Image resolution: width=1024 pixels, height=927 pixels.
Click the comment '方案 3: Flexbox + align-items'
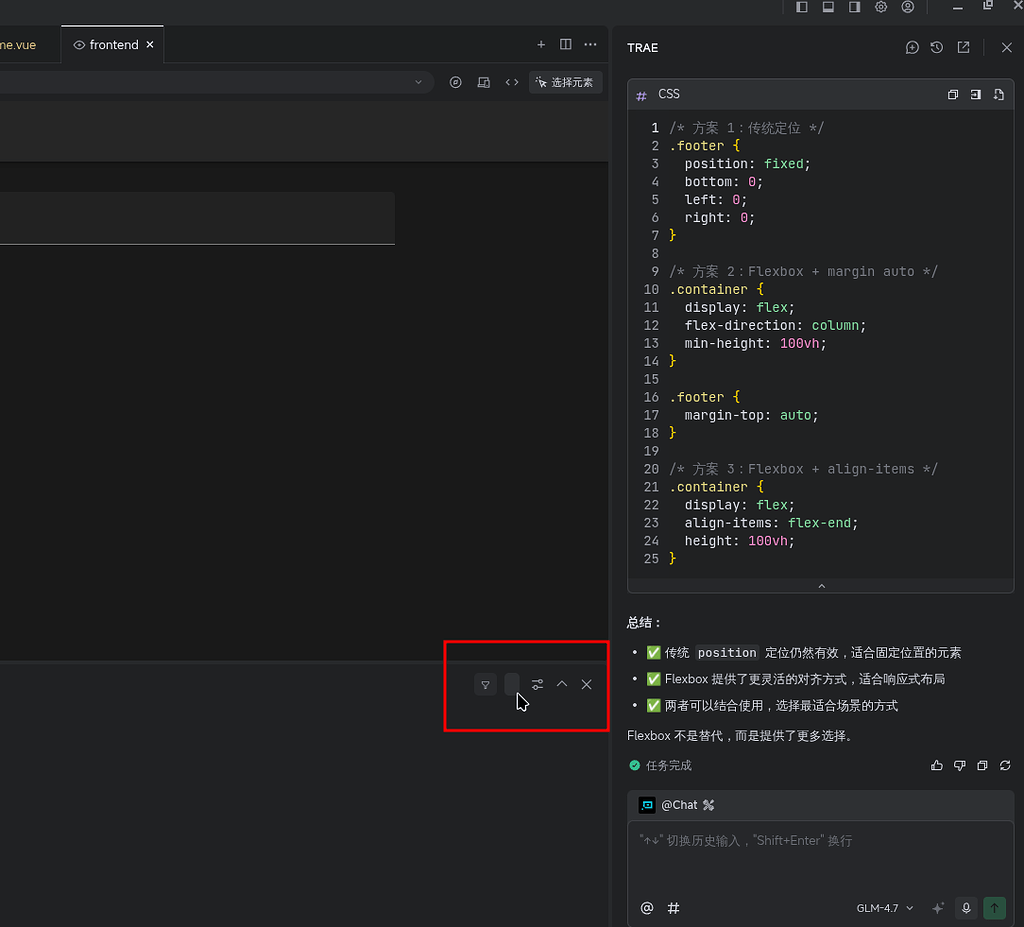[x=803, y=469]
